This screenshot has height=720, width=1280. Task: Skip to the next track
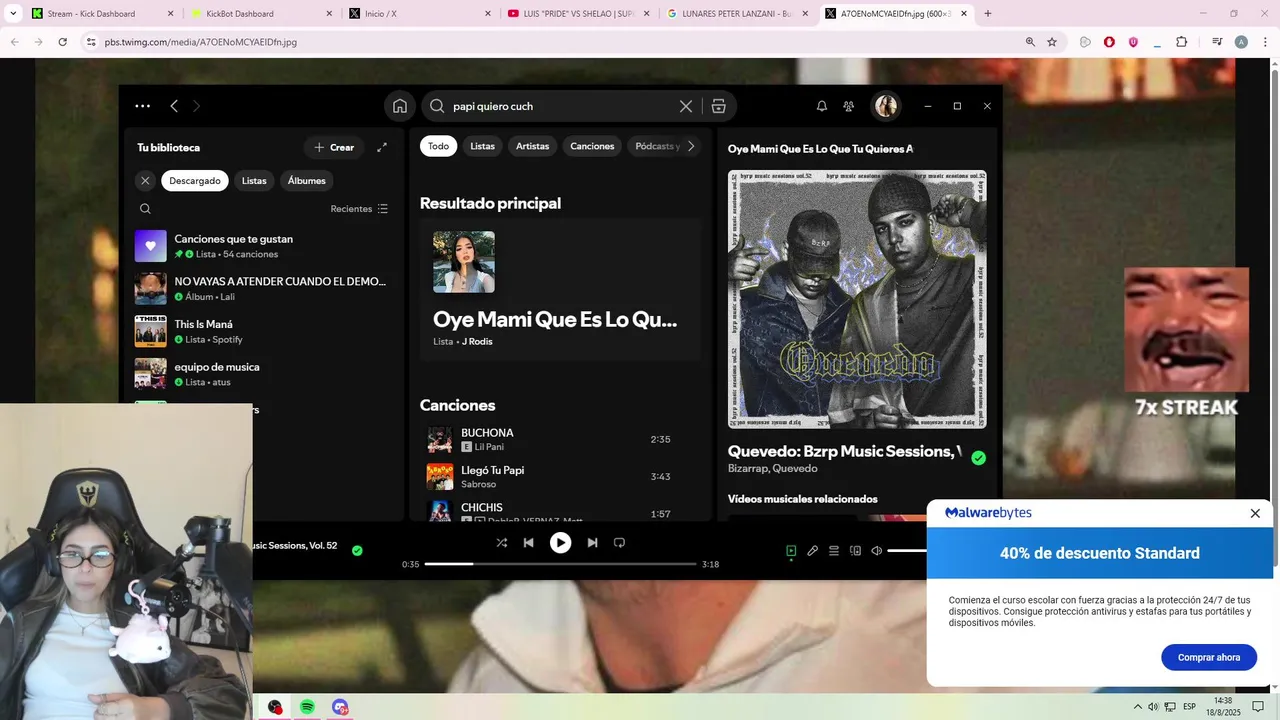[592, 543]
